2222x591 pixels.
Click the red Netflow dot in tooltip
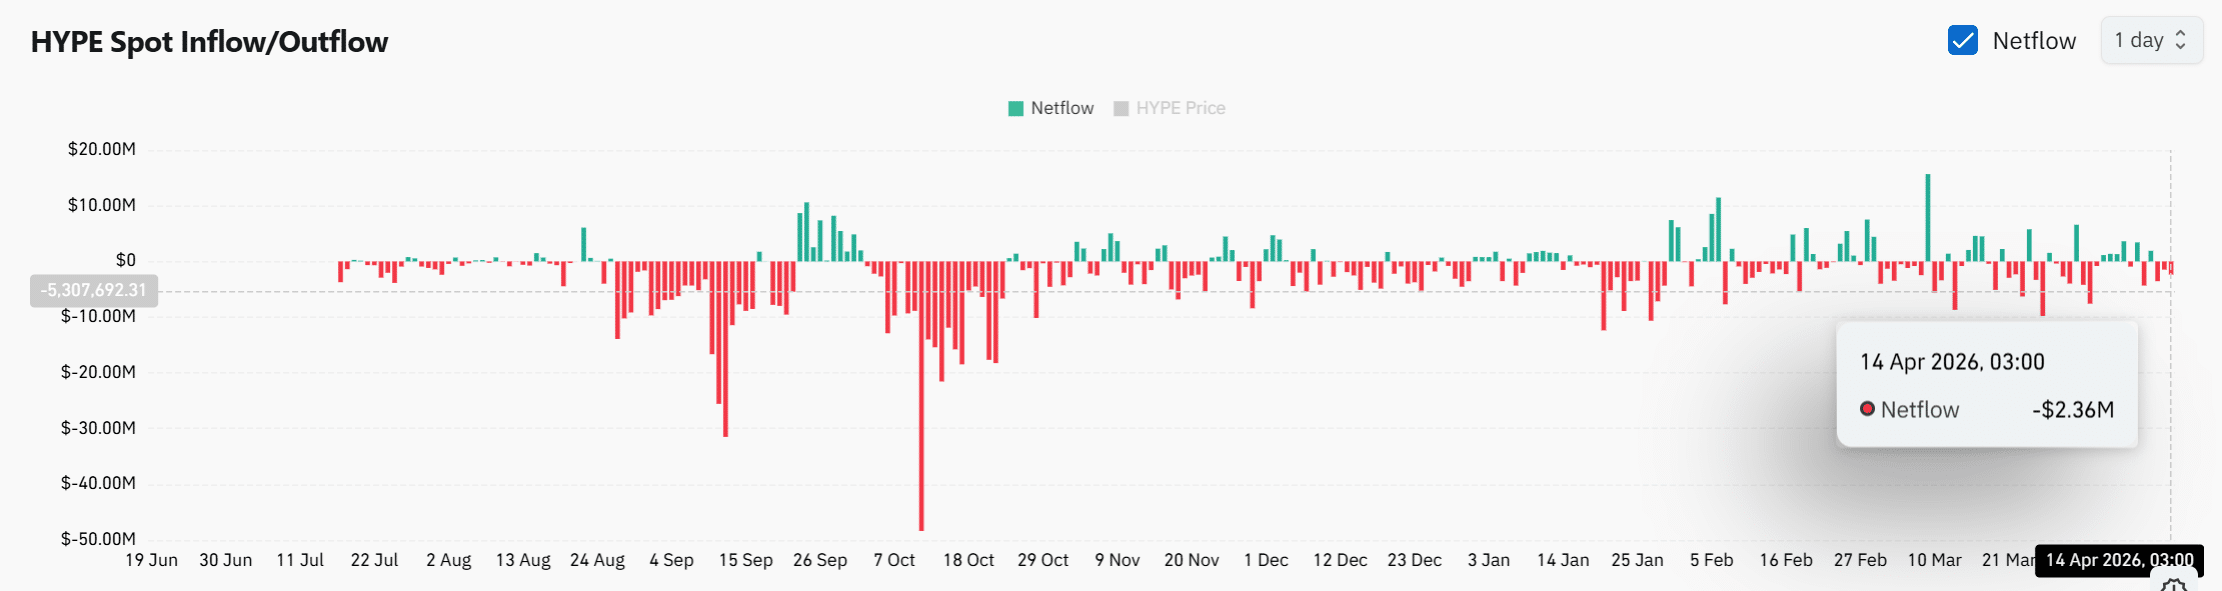[x=1867, y=409]
